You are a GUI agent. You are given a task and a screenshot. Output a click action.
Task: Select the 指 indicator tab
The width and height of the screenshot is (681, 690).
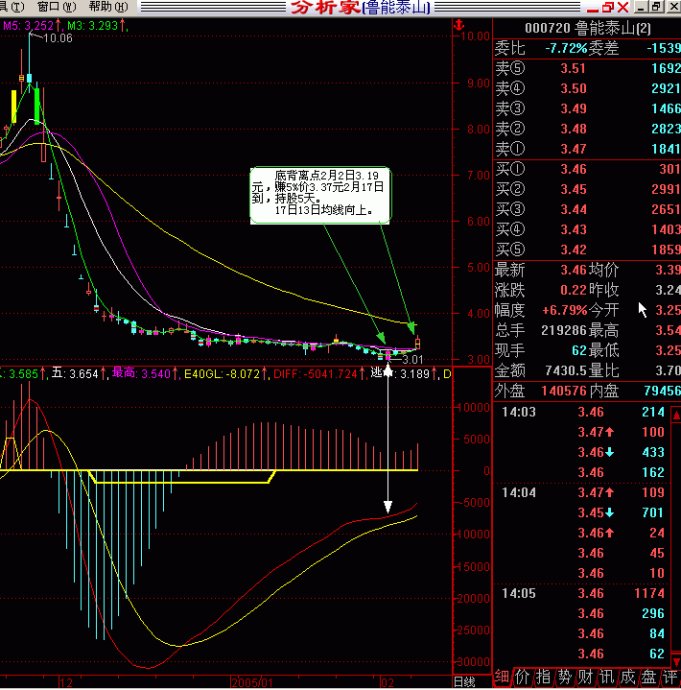pos(543,678)
